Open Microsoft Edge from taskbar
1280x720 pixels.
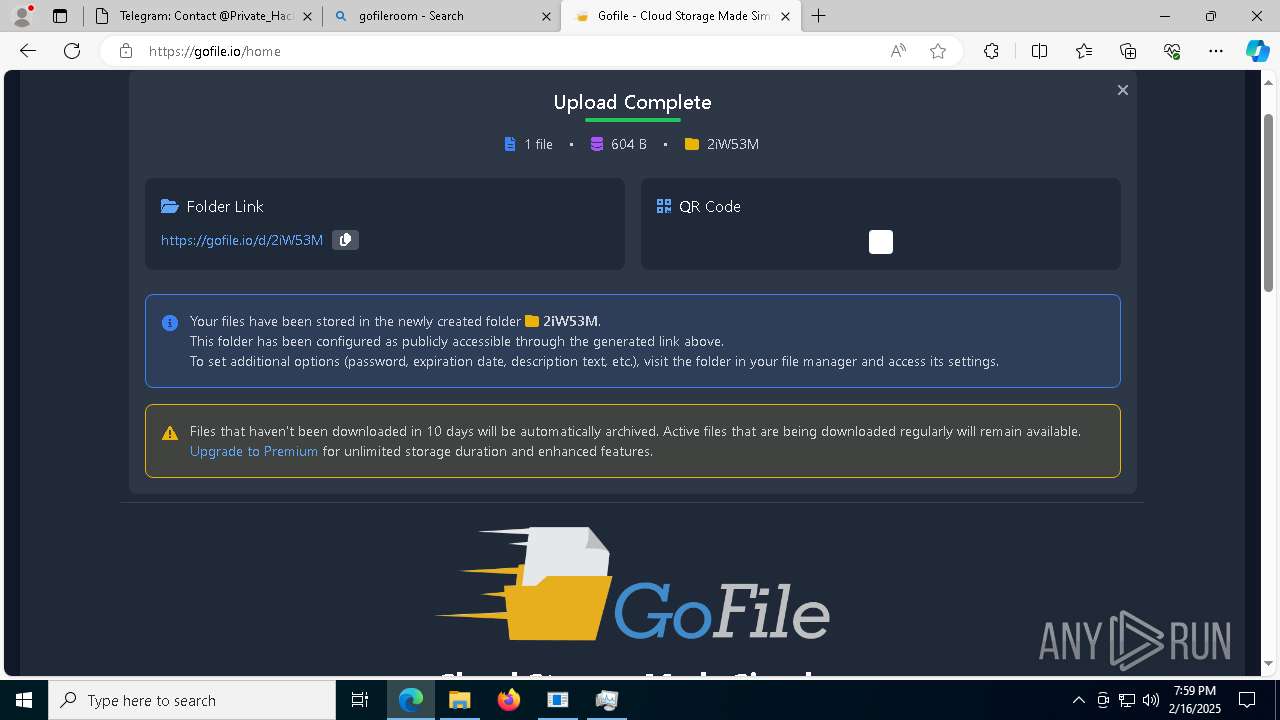tap(411, 700)
